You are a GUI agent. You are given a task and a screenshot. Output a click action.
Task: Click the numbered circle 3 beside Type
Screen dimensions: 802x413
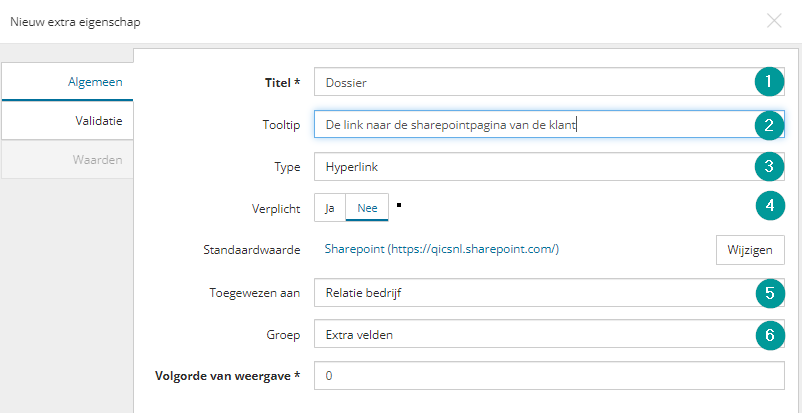[x=770, y=166]
